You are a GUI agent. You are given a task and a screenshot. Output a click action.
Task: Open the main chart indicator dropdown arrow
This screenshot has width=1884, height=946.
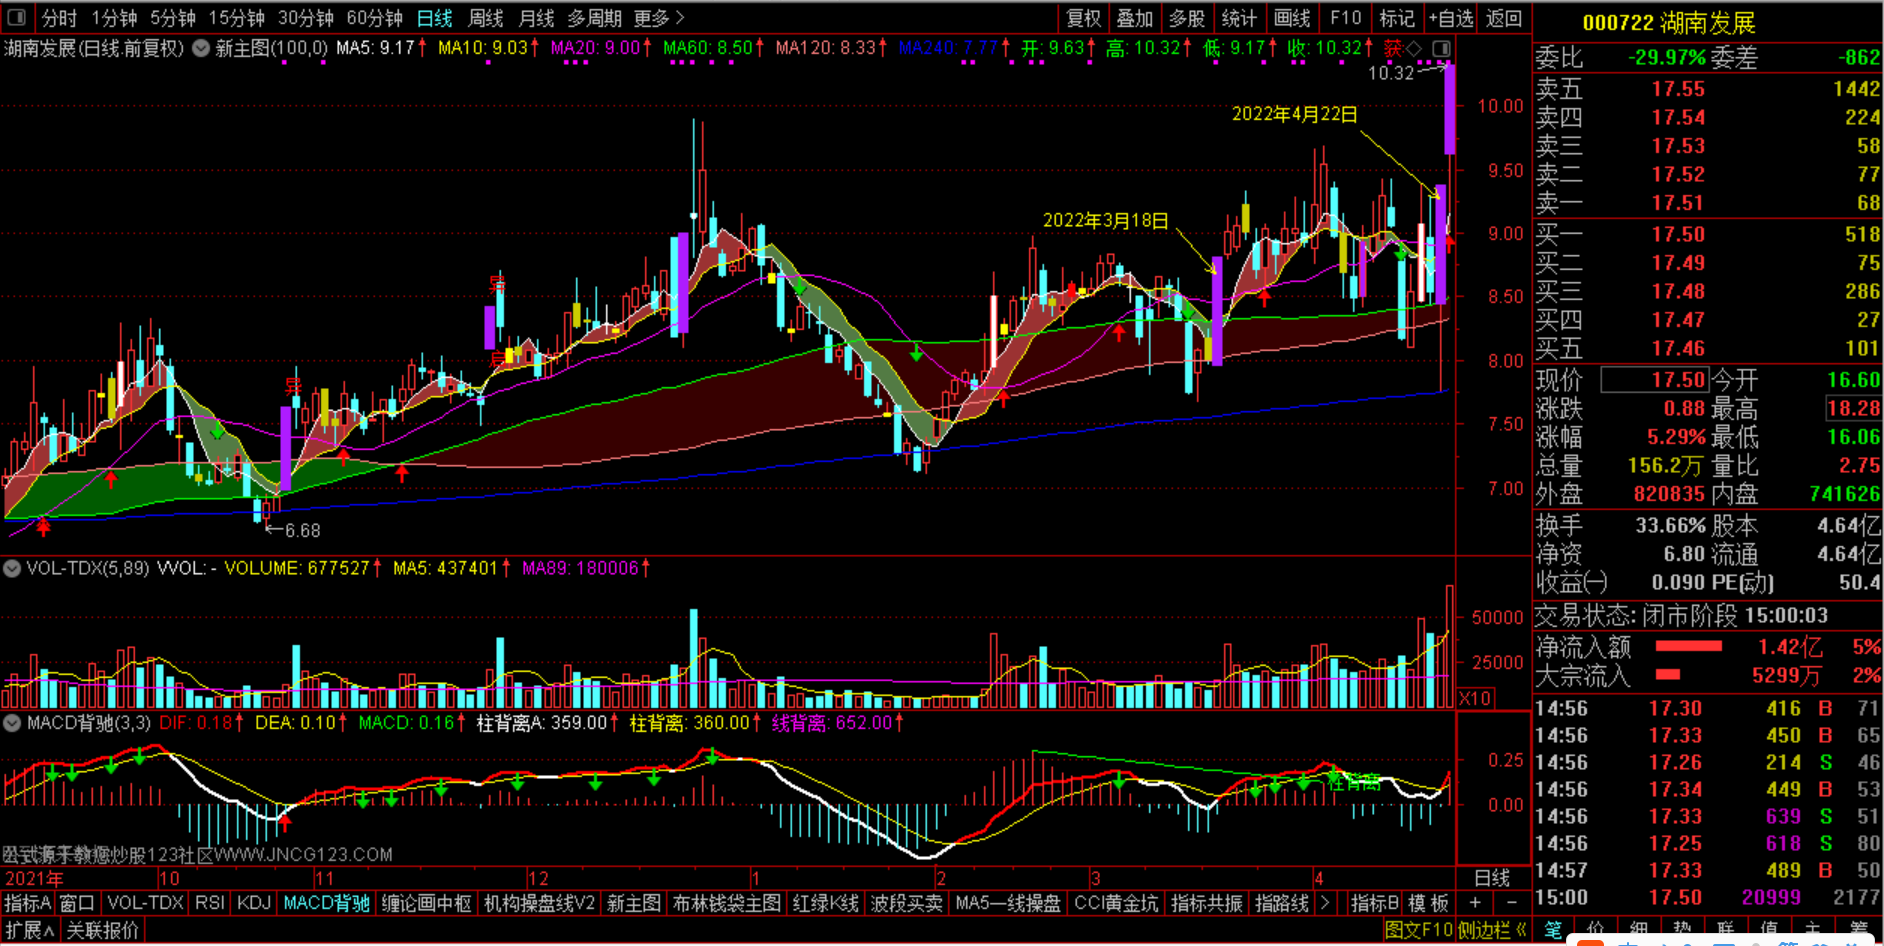tap(201, 48)
